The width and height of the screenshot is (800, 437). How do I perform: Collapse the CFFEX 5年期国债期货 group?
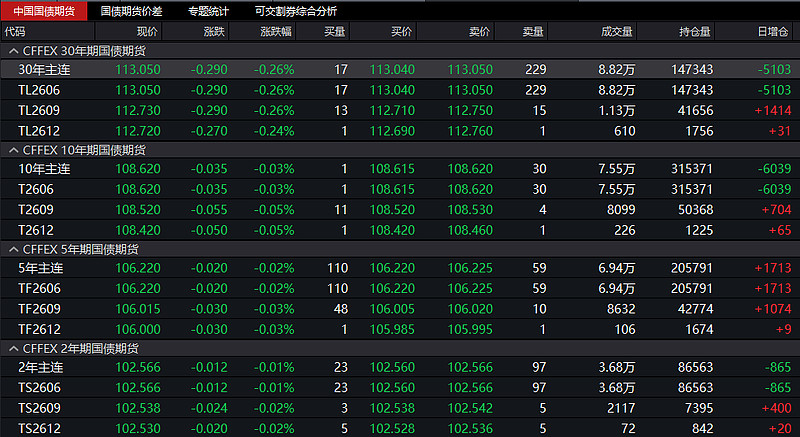tap(14, 249)
